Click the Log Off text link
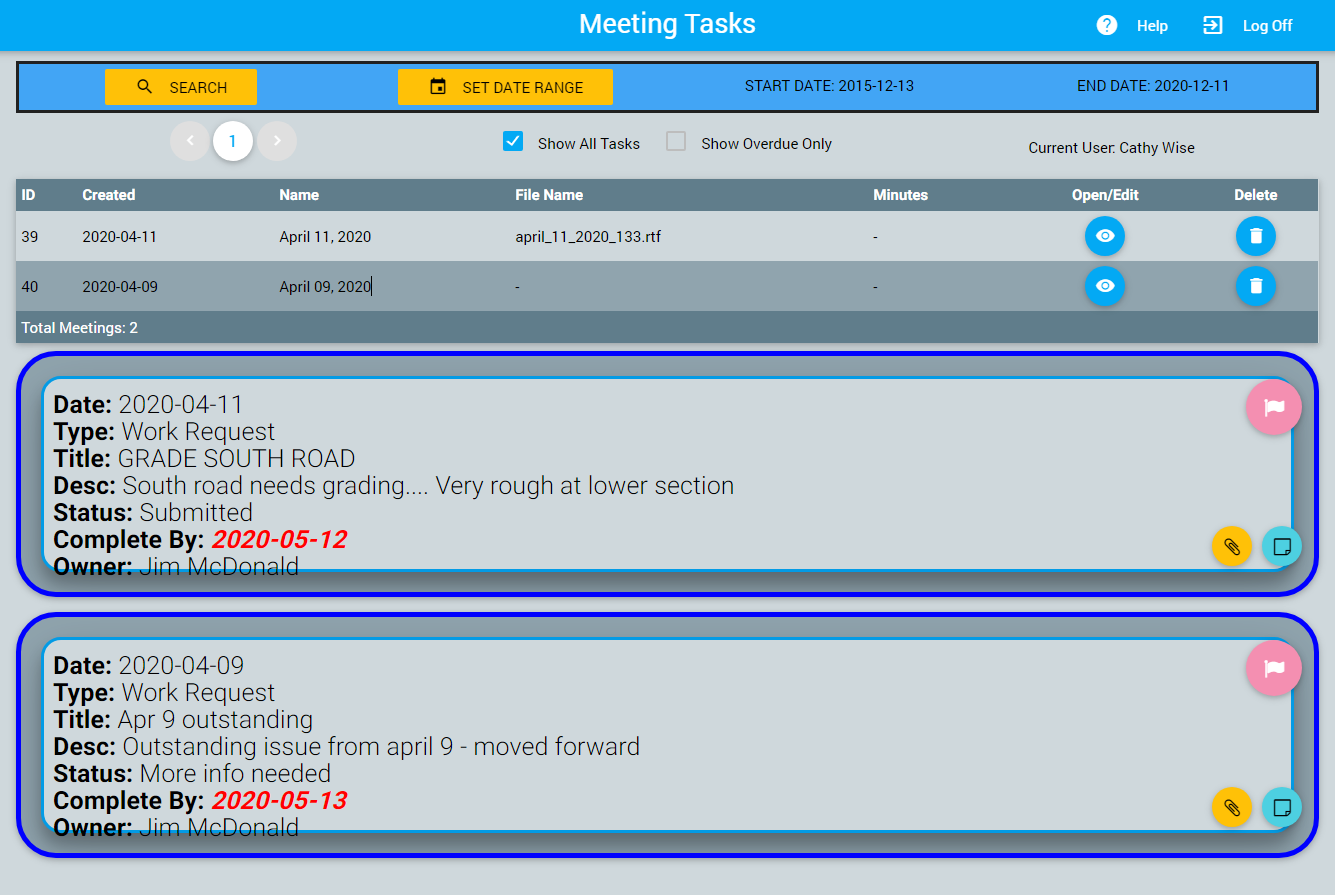This screenshot has width=1335, height=895. click(1268, 26)
